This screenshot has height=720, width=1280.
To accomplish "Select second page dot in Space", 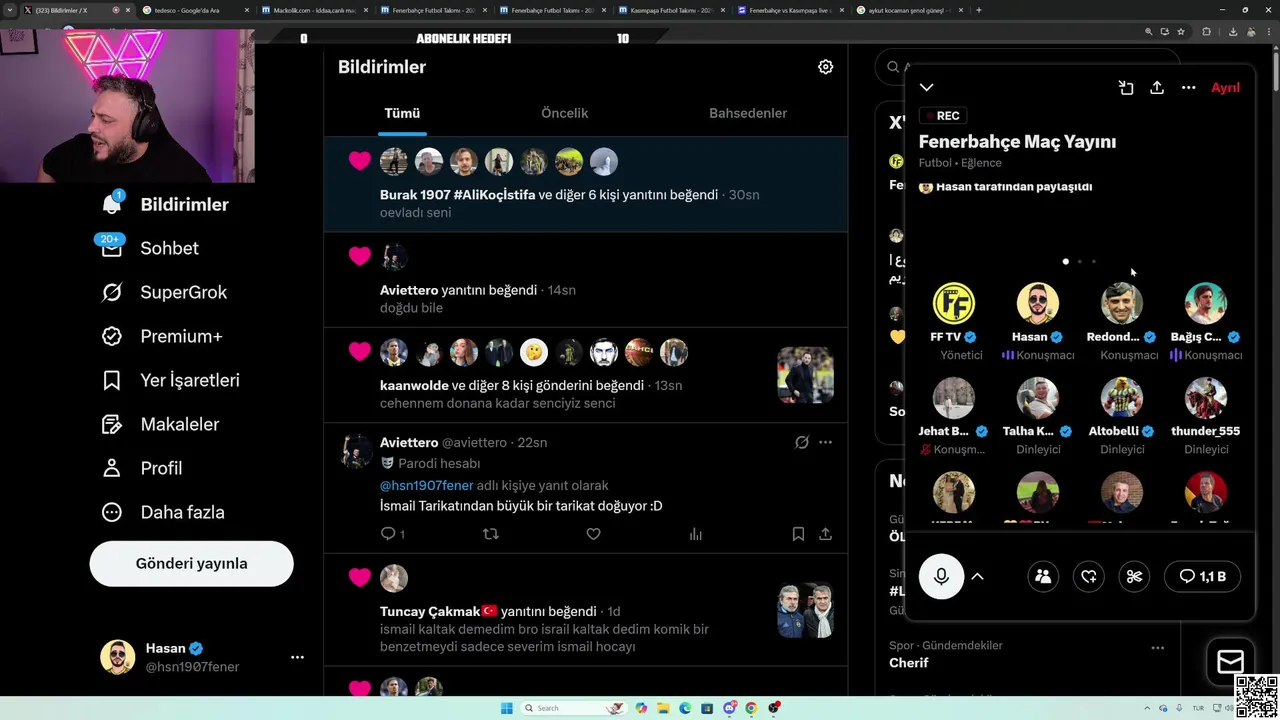I will pyautogui.click(x=1079, y=262).
